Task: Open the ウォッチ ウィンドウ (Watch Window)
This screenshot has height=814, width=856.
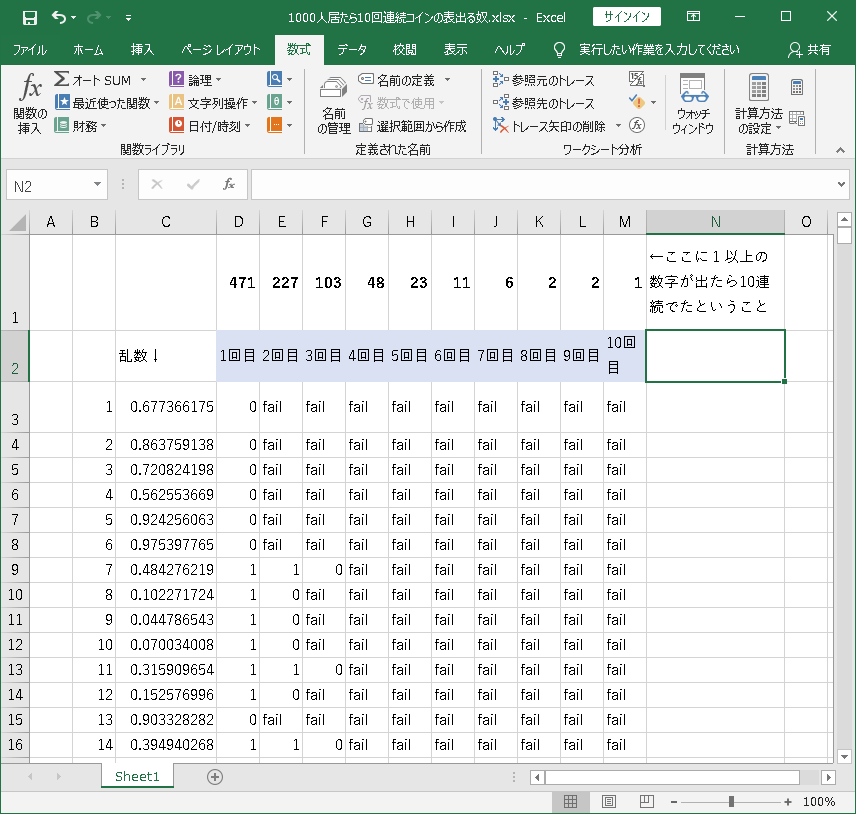Action: click(x=692, y=105)
